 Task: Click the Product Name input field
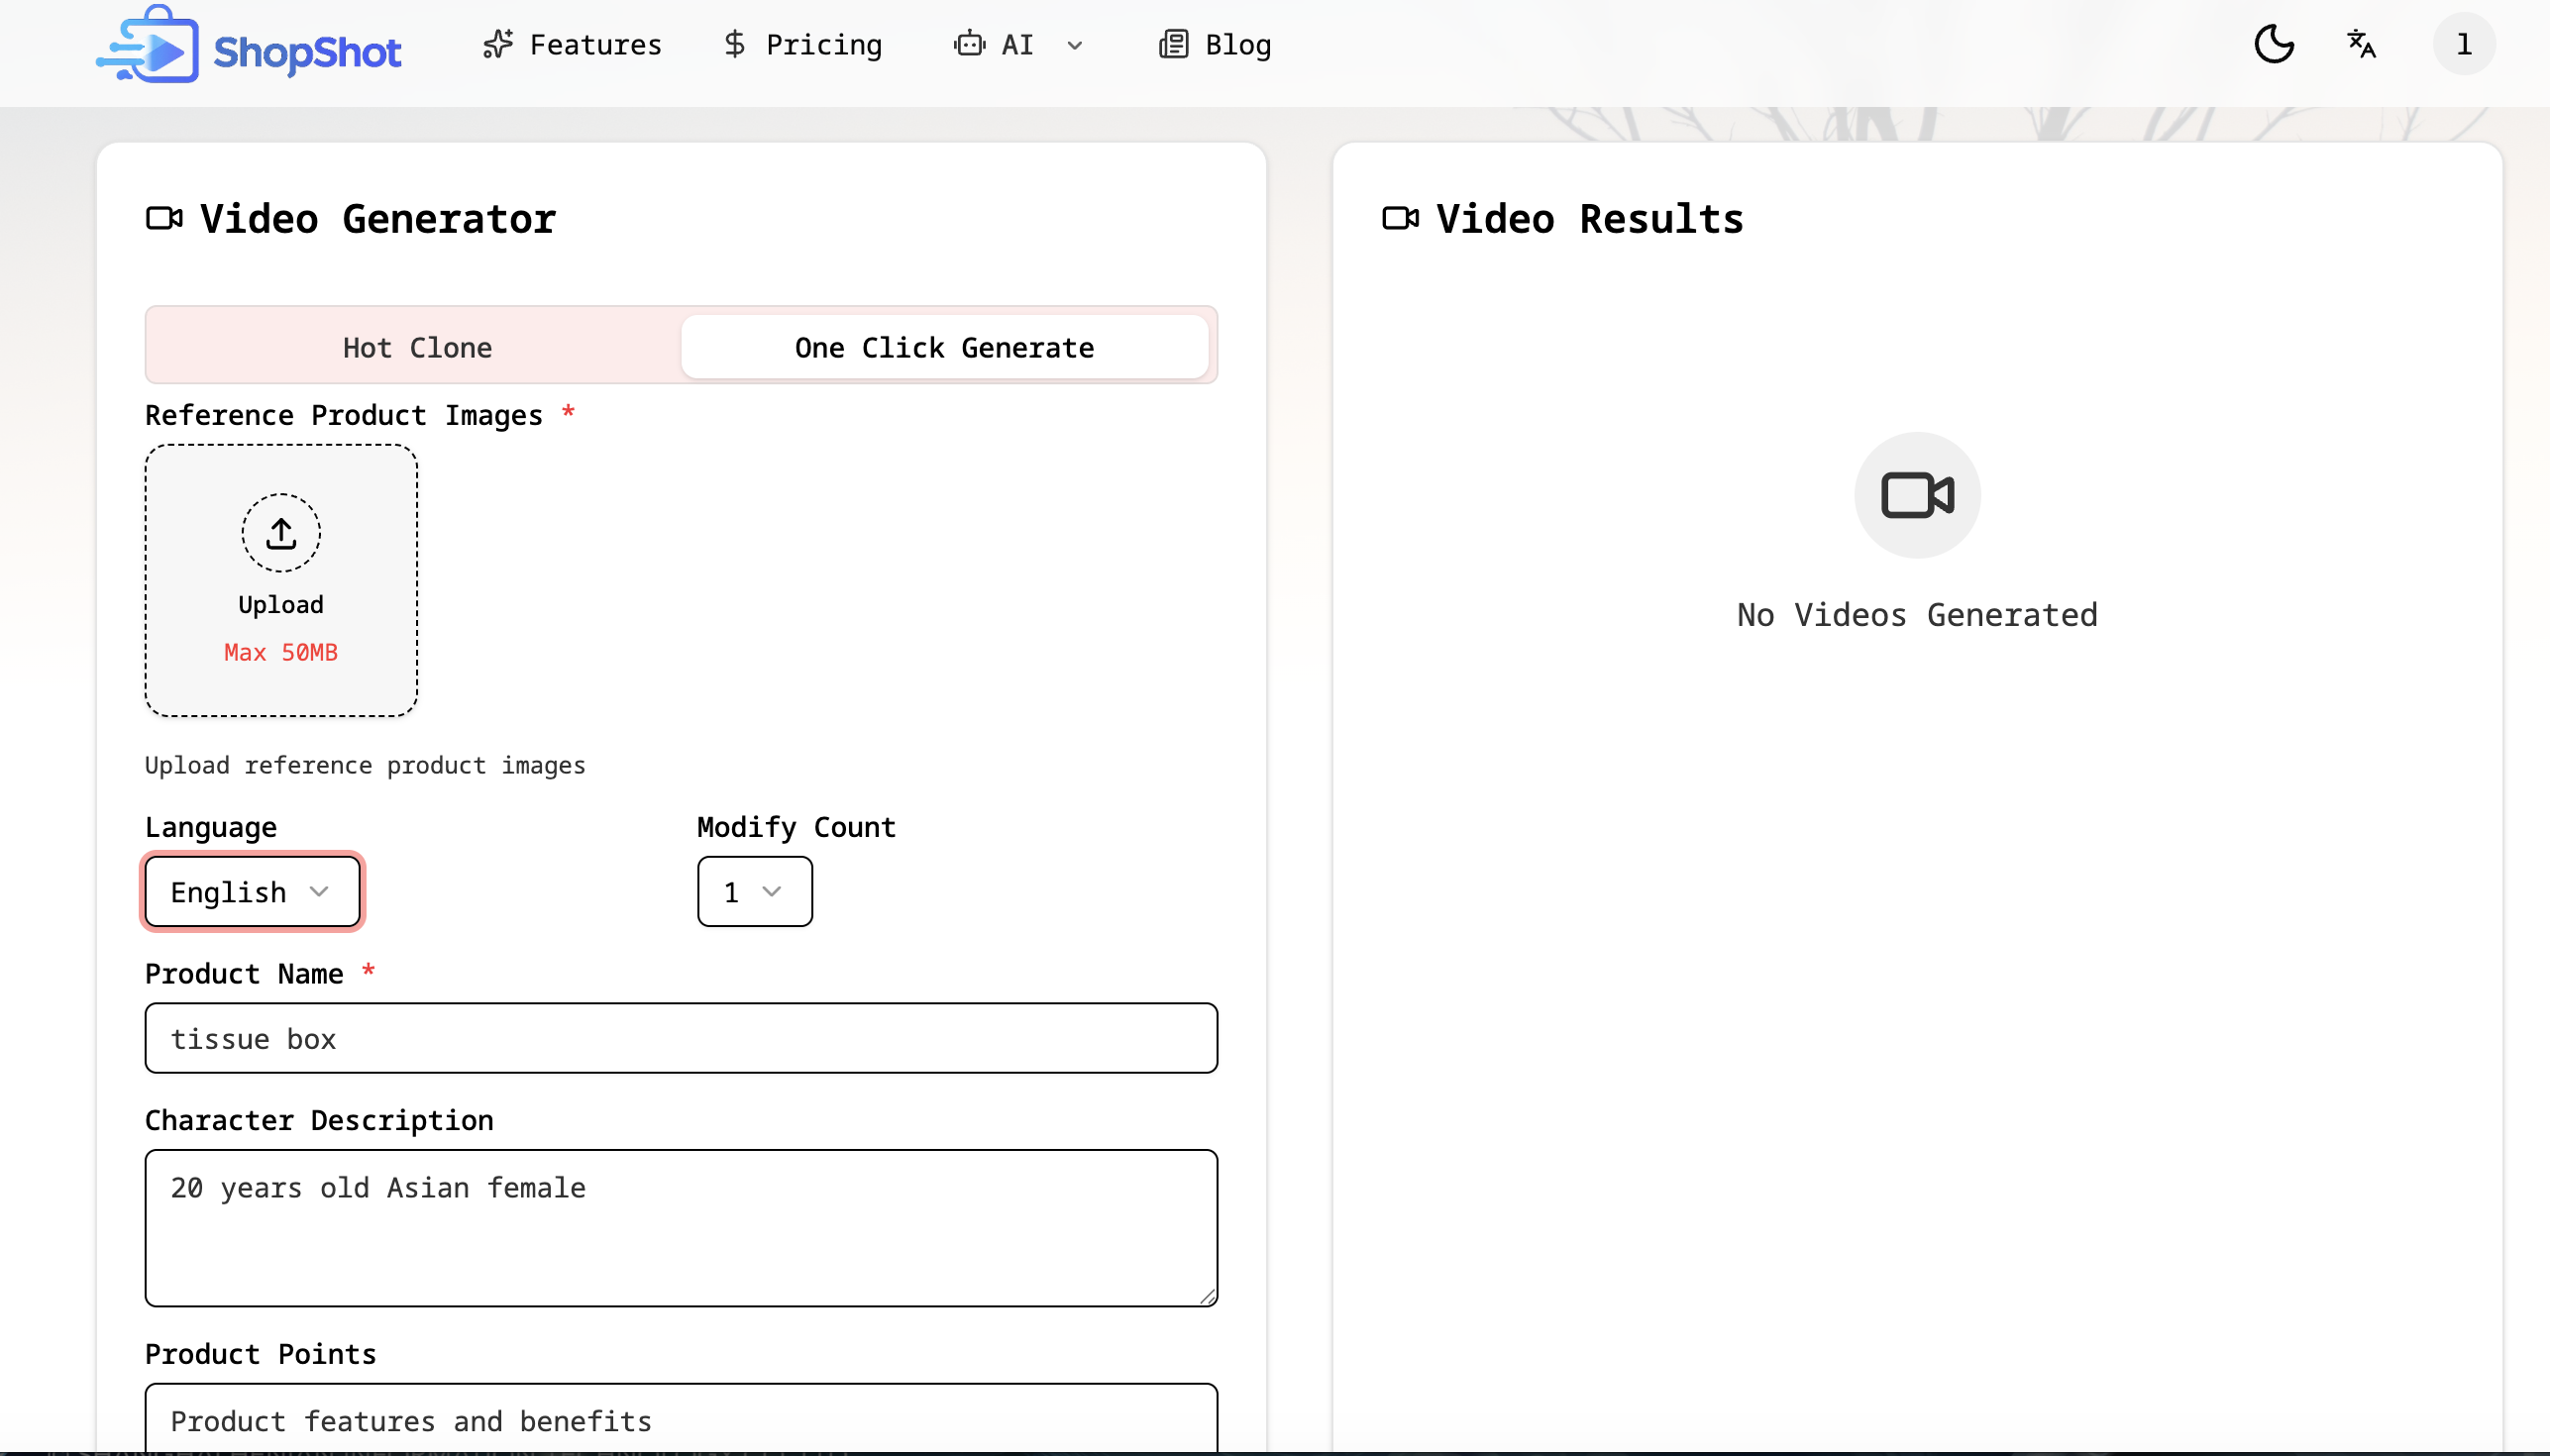680,1038
